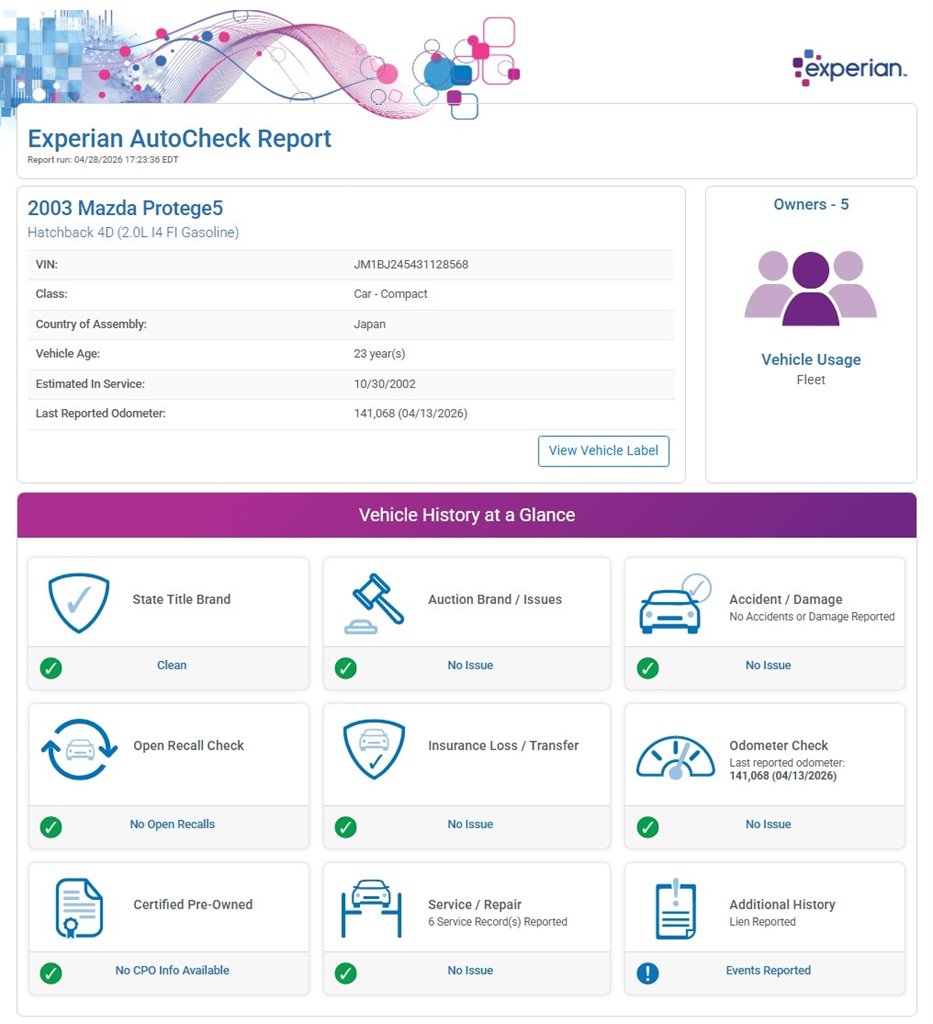Click green check in Odometer Check card
This screenshot has width=933, height=1024.
[x=647, y=827]
